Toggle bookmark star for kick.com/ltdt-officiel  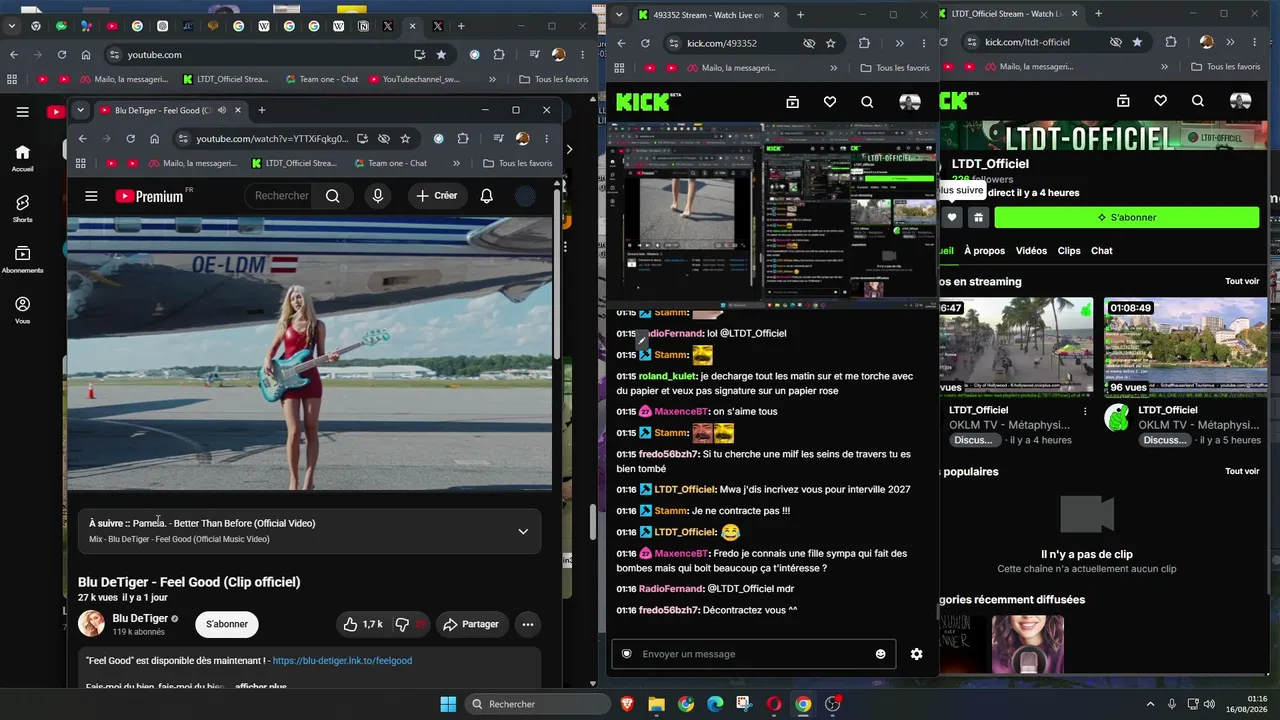[1137, 42]
